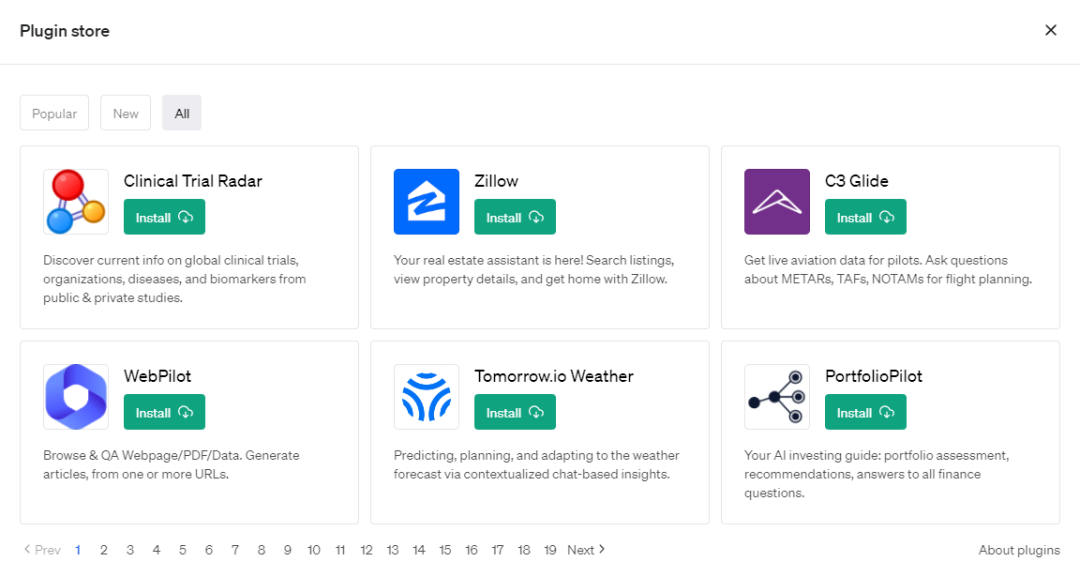Go to page 2 of plugin list
The width and height of the screenshot is (1080, 577).
[103, 550]
